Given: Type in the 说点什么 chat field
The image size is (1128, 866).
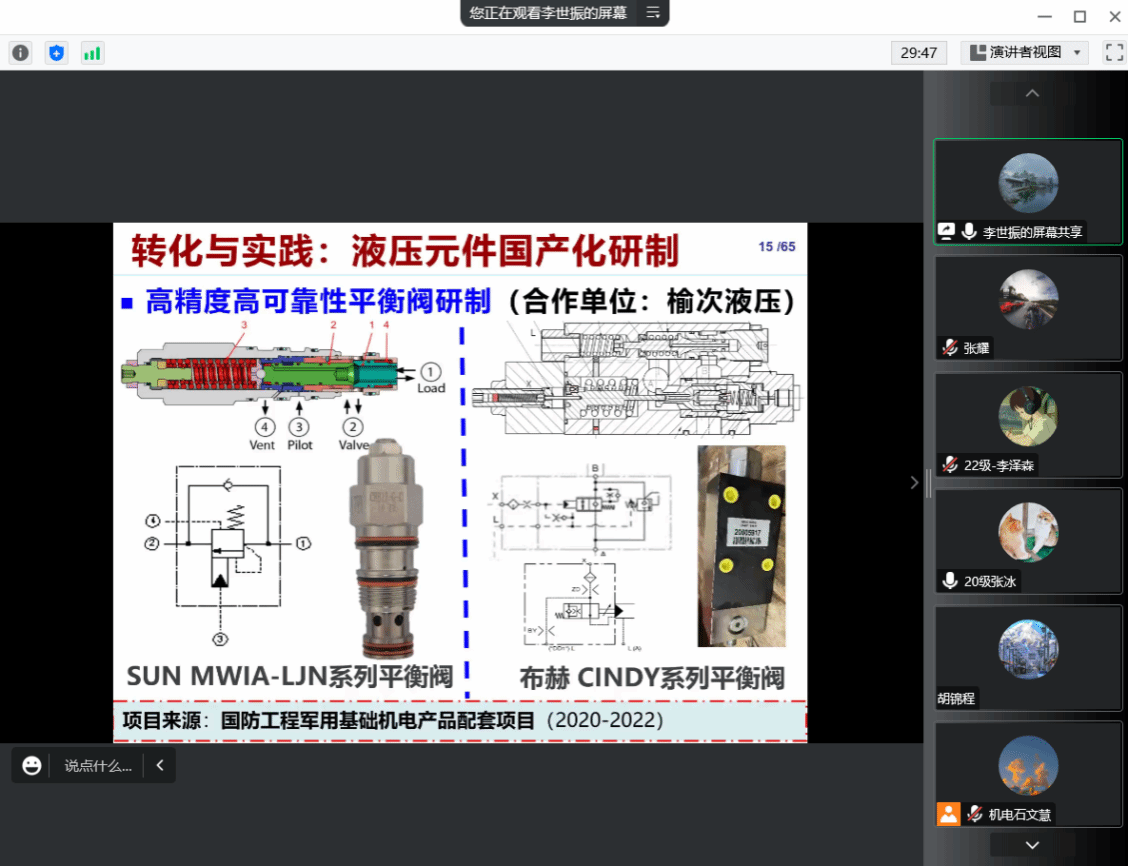Looking at the screenshot, I should [98, 766].
